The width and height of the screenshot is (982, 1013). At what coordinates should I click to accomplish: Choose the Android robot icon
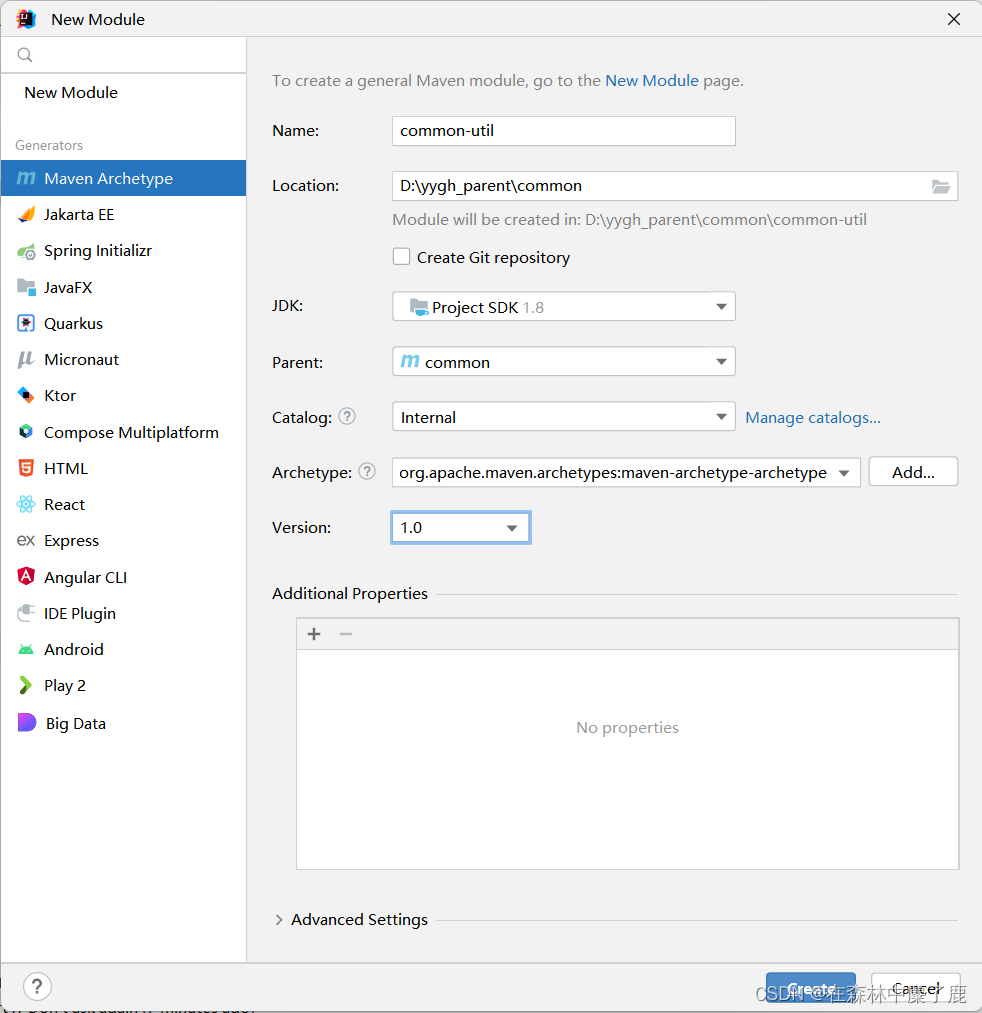[x=26, y=649]
